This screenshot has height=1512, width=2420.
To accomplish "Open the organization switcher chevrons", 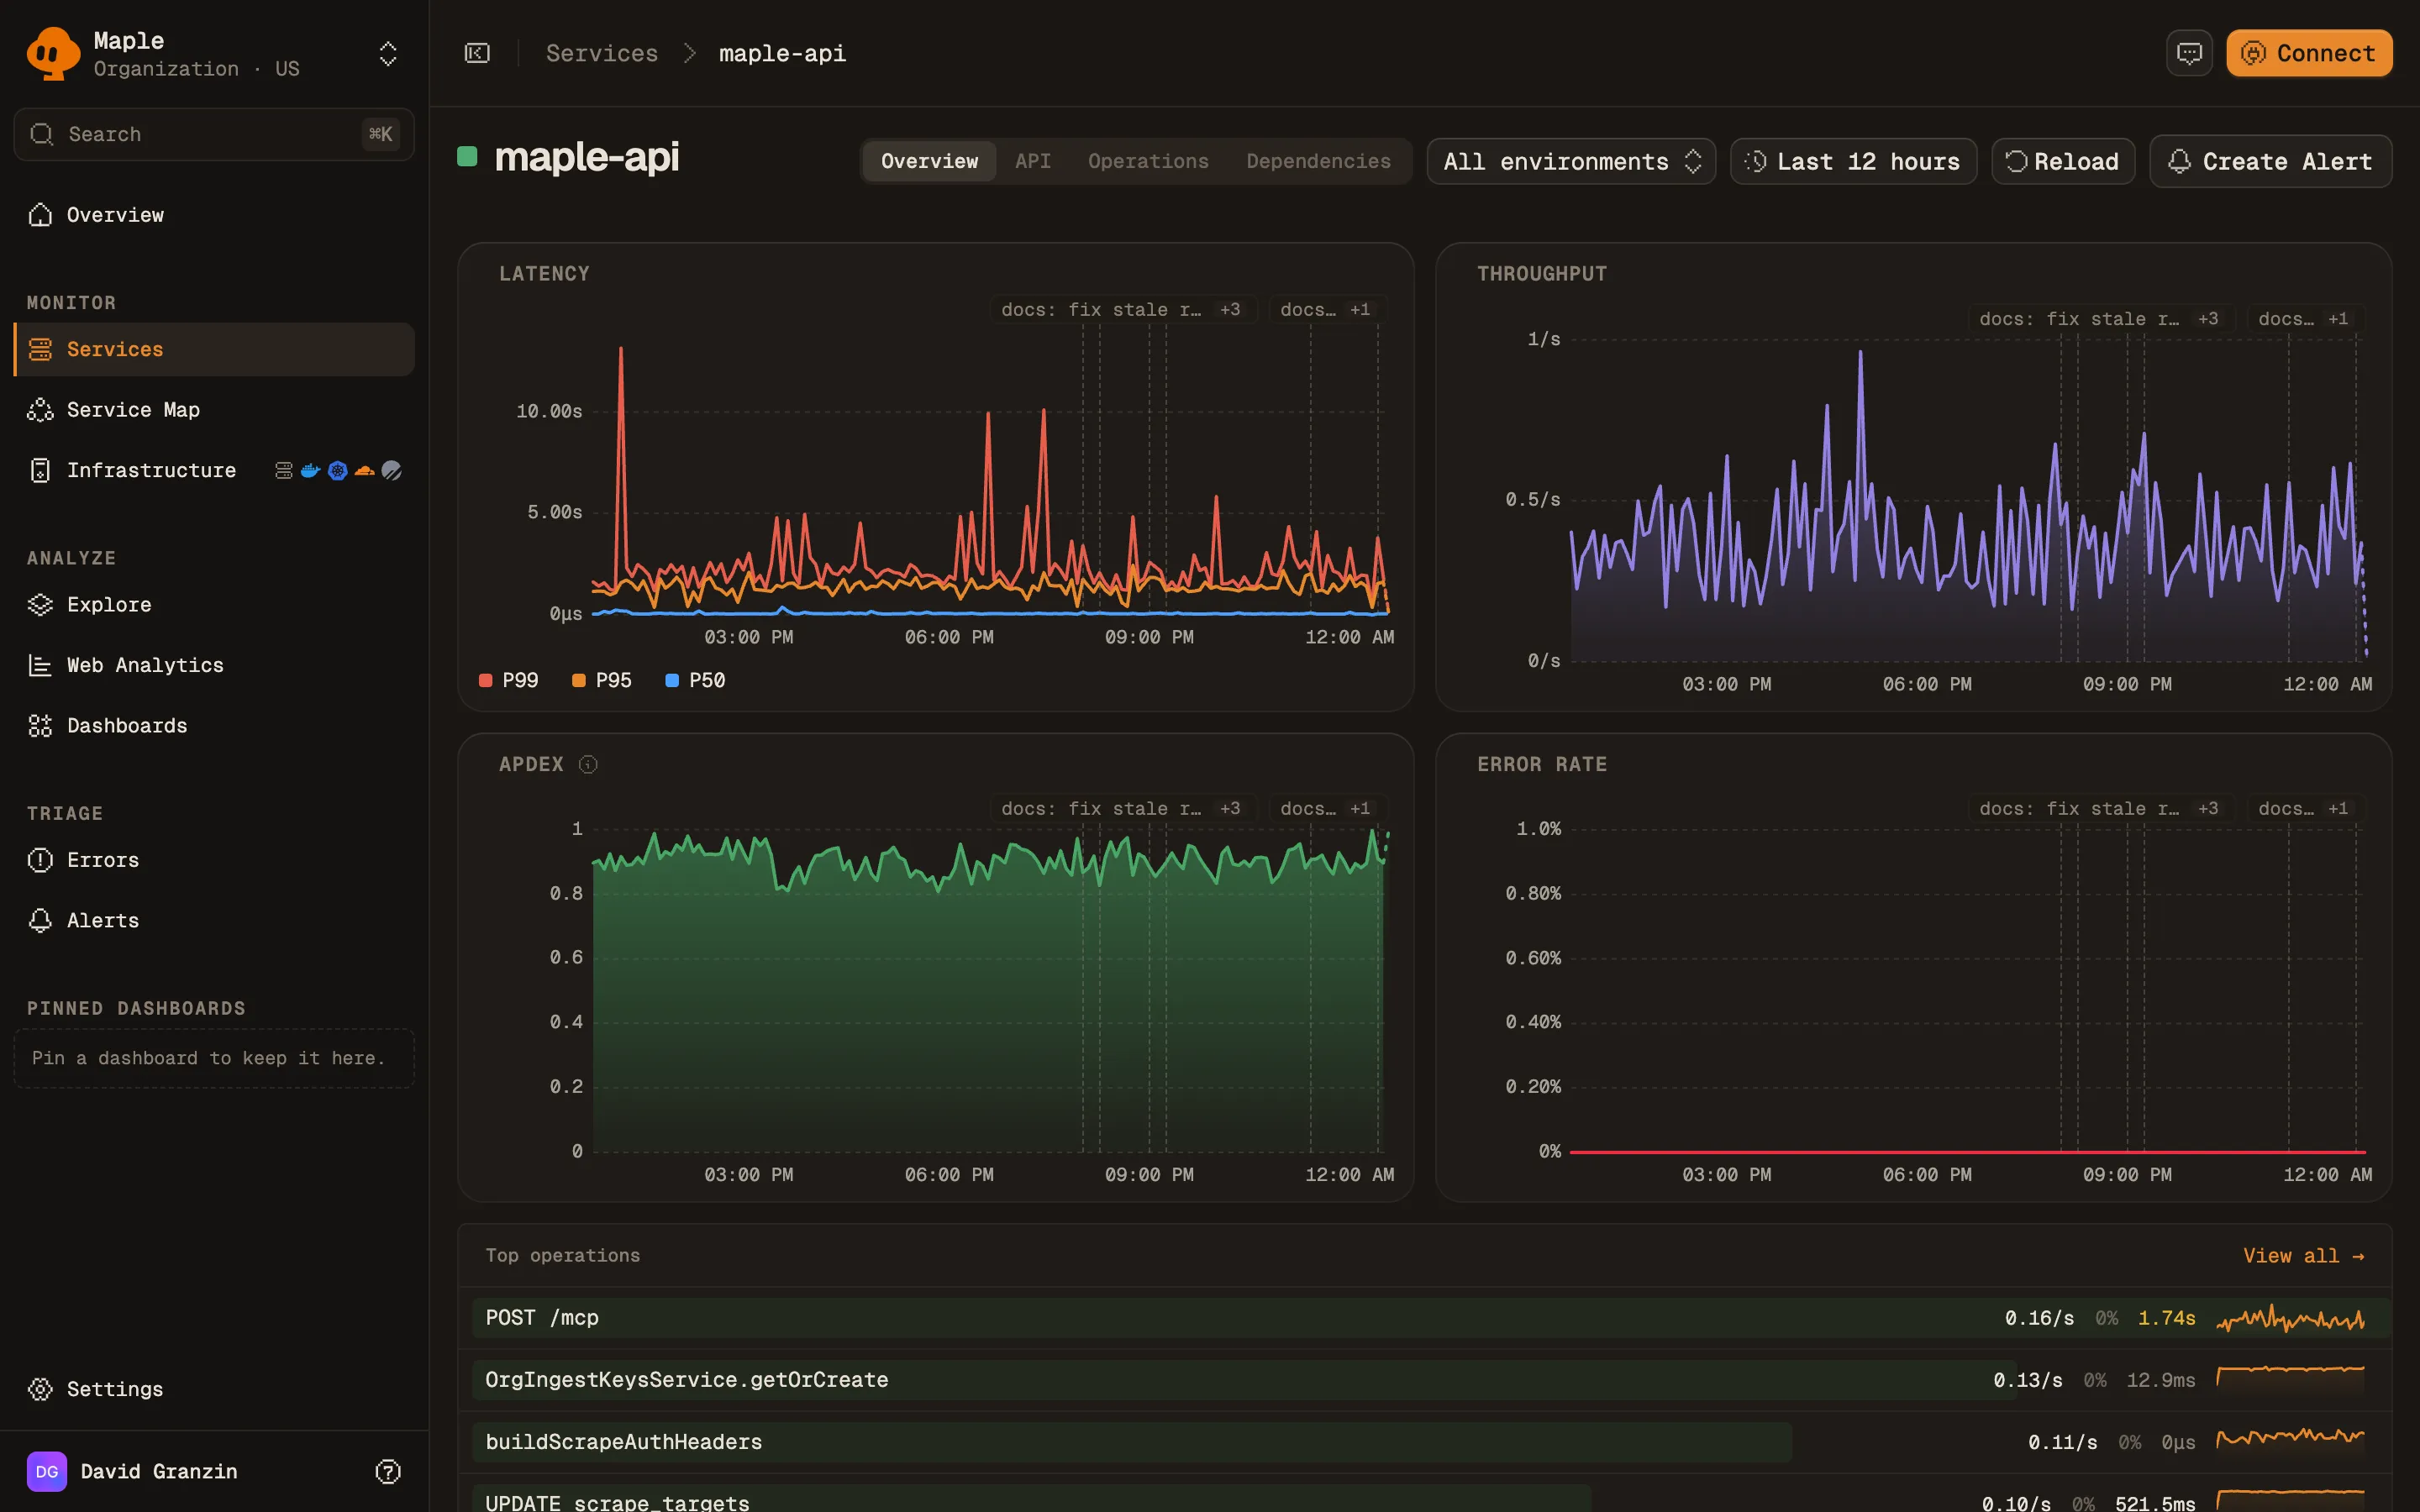I will [388, 54].
